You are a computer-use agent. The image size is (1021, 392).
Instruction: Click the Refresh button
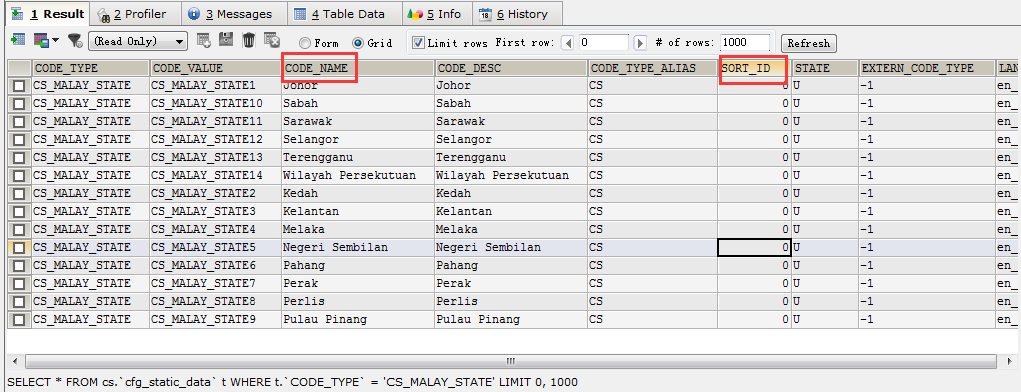tap(808, 43)
